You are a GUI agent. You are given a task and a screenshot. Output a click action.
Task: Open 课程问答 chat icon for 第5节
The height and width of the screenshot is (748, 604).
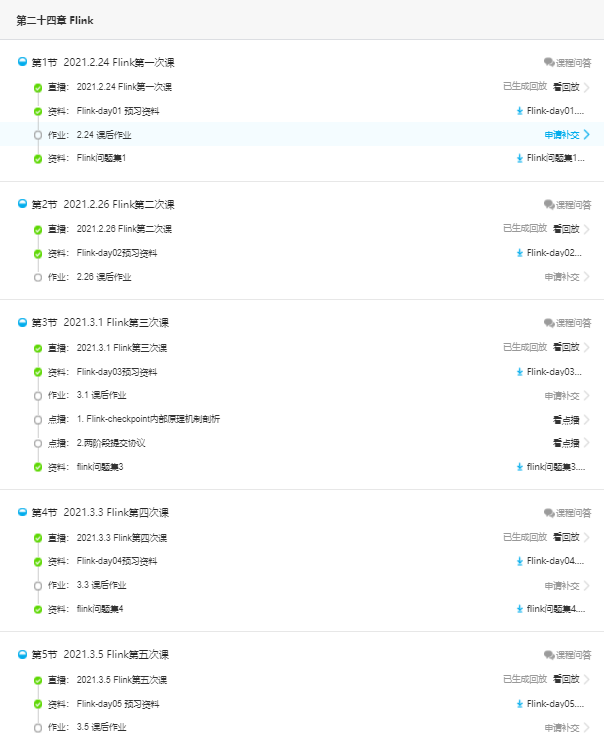(x=549, y=654)
